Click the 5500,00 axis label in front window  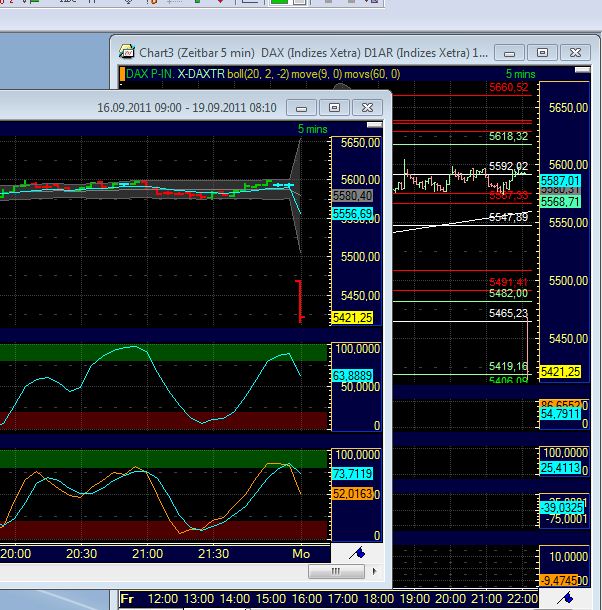pos(360,257)
